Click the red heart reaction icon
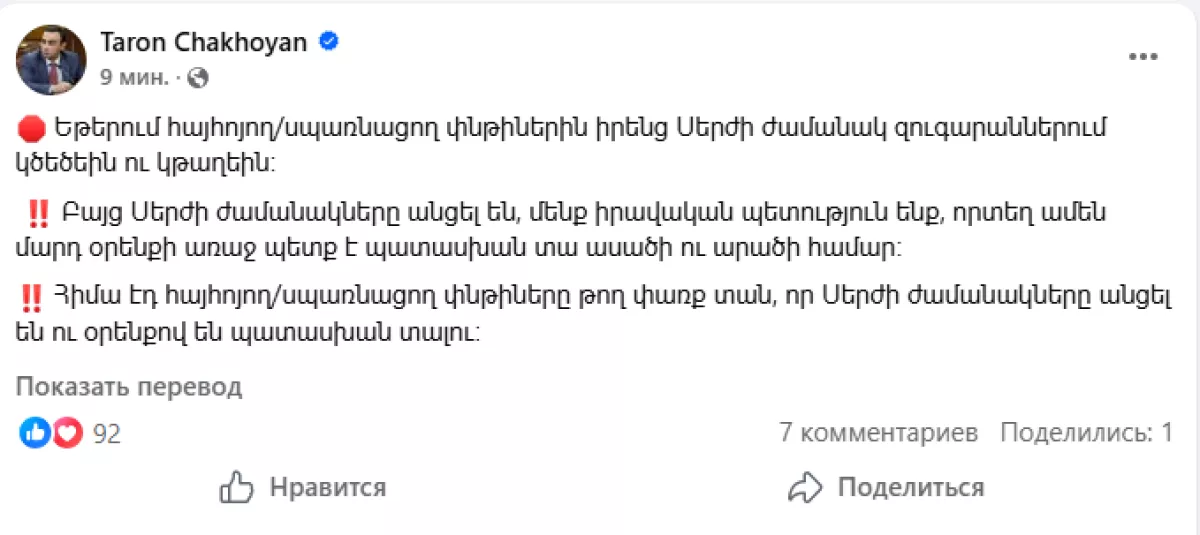Image resolution: width=1200 pixels, height=535 pixels. [65, 433]
